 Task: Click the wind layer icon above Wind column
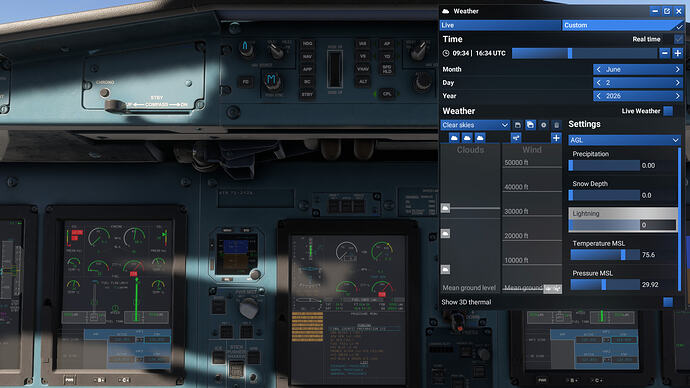(516, 138)
